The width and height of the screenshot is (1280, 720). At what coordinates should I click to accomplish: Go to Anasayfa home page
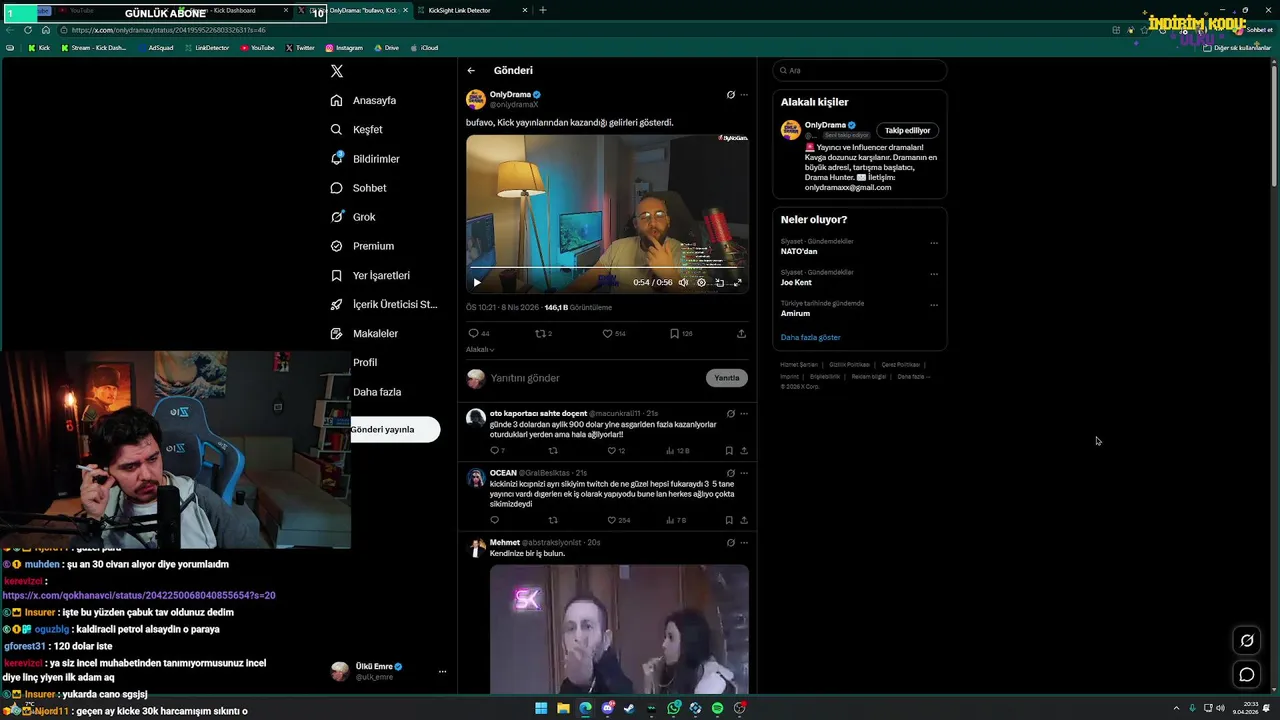(364, 100)
